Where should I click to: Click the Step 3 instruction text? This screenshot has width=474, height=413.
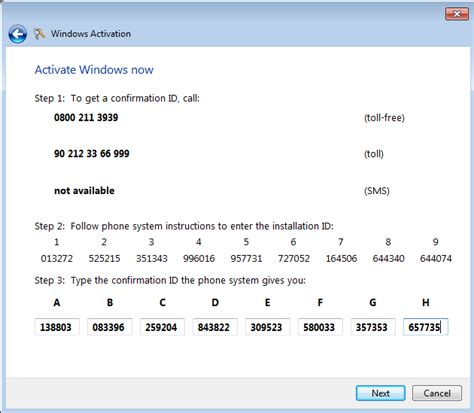click(x=170, y=280)
